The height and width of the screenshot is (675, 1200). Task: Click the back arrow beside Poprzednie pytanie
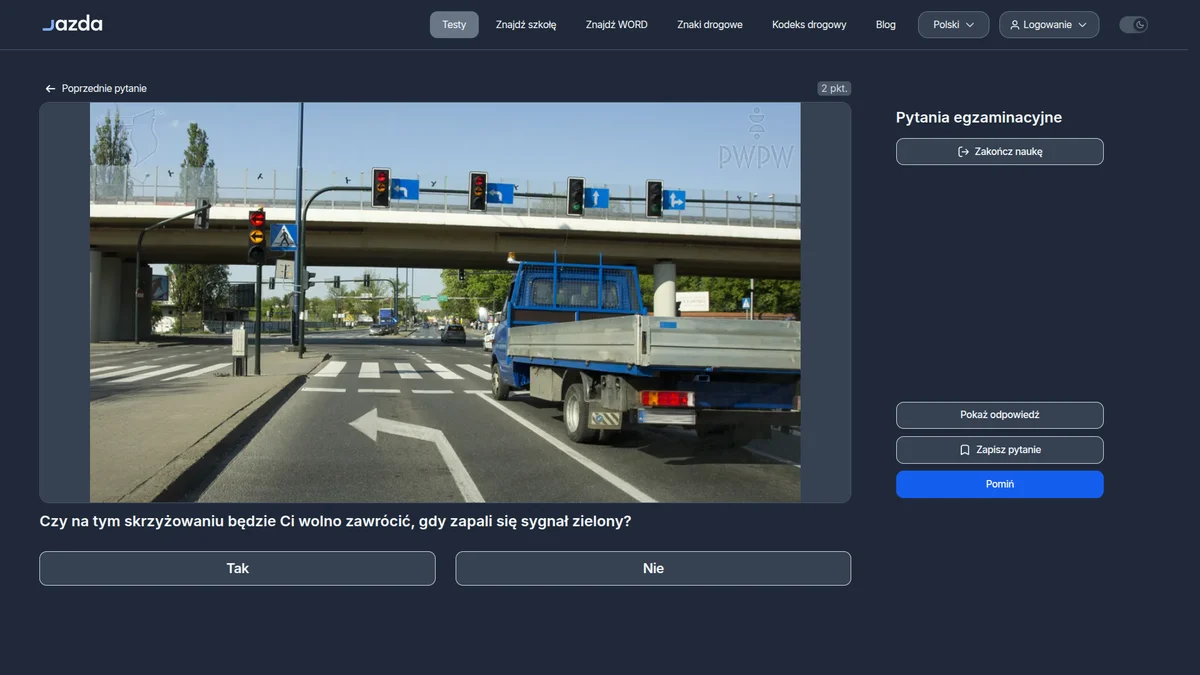pyautogui.click(x=50, y=89)
